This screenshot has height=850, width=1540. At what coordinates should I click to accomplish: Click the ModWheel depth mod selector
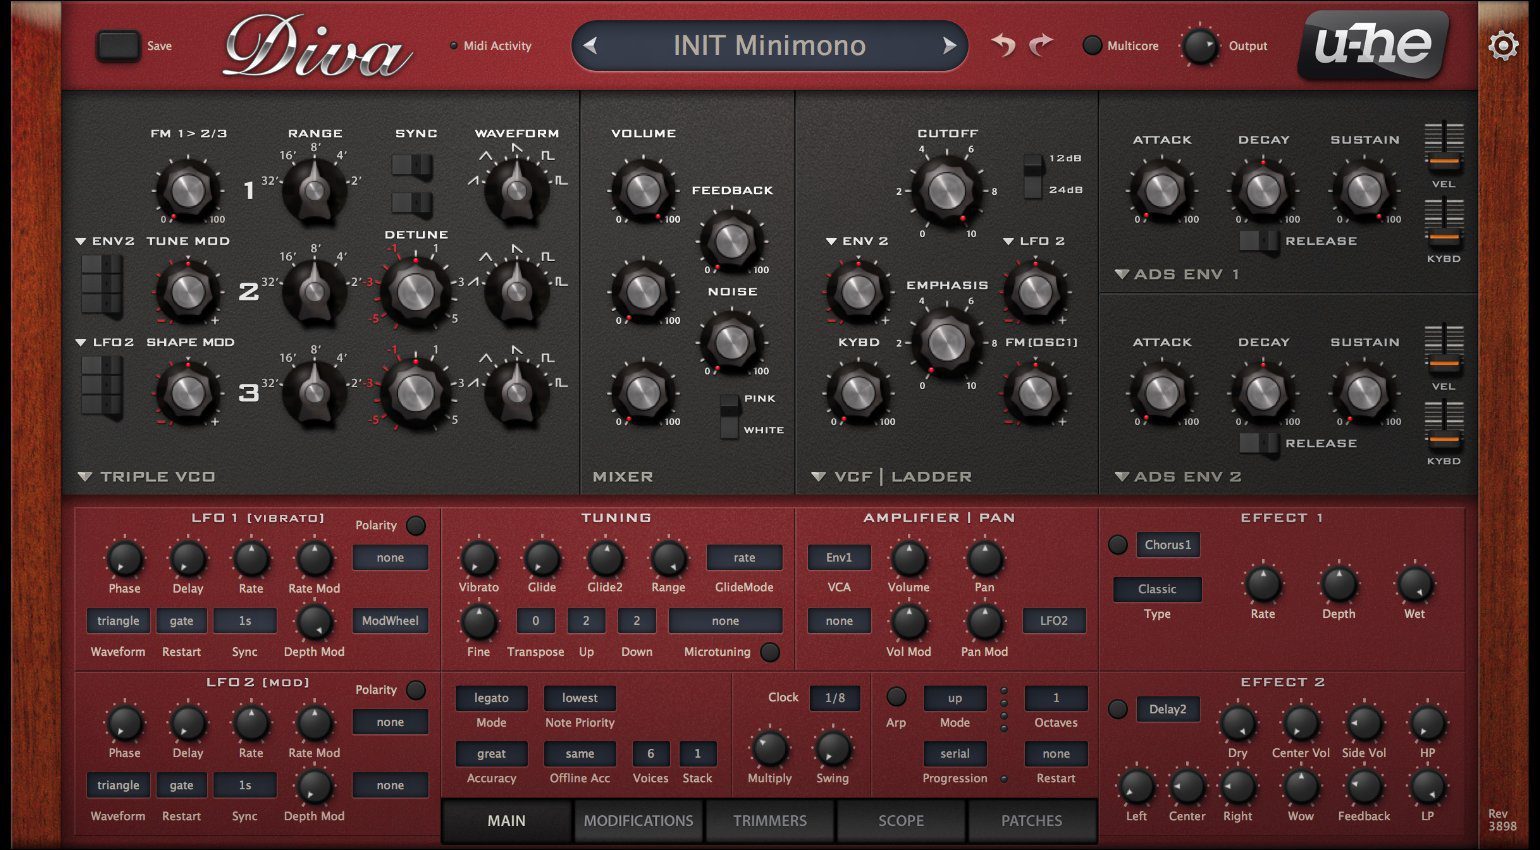(x=390, y=621)
